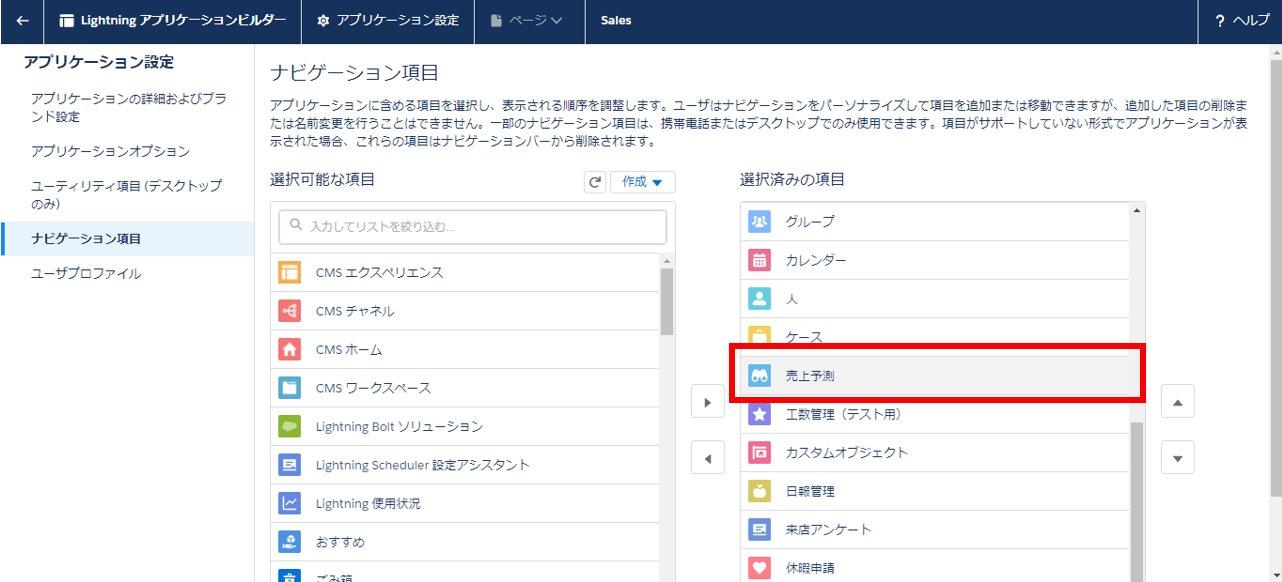Select Lightning Bolt ソリューション text row
The width and height of the screenshot is (1282, 582).
[x=399, y=426]
